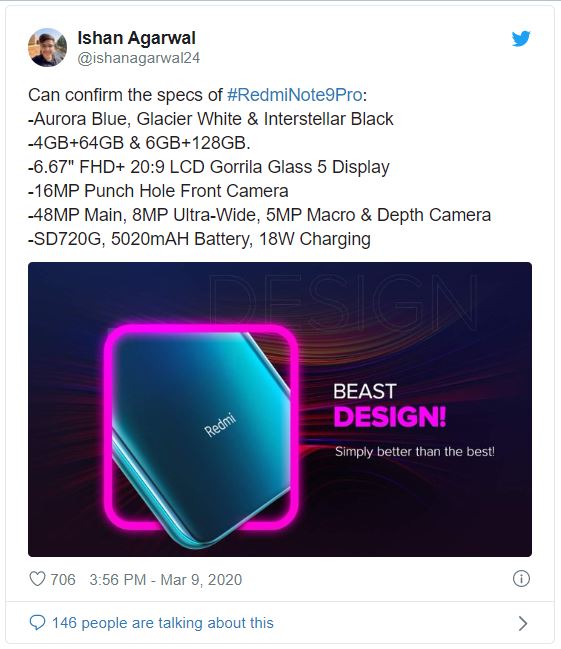Open the tweet info circle icon
561x649 pixels.
pos(521,579)
